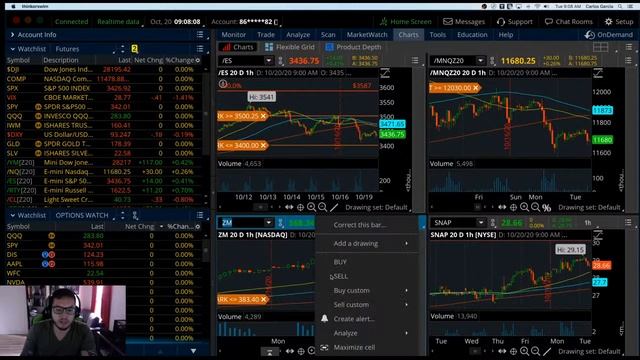The height and width of the screenshot is (360, 640).
Task: Collapse the Futures Watchlist gadget
Action: (13, 49)
